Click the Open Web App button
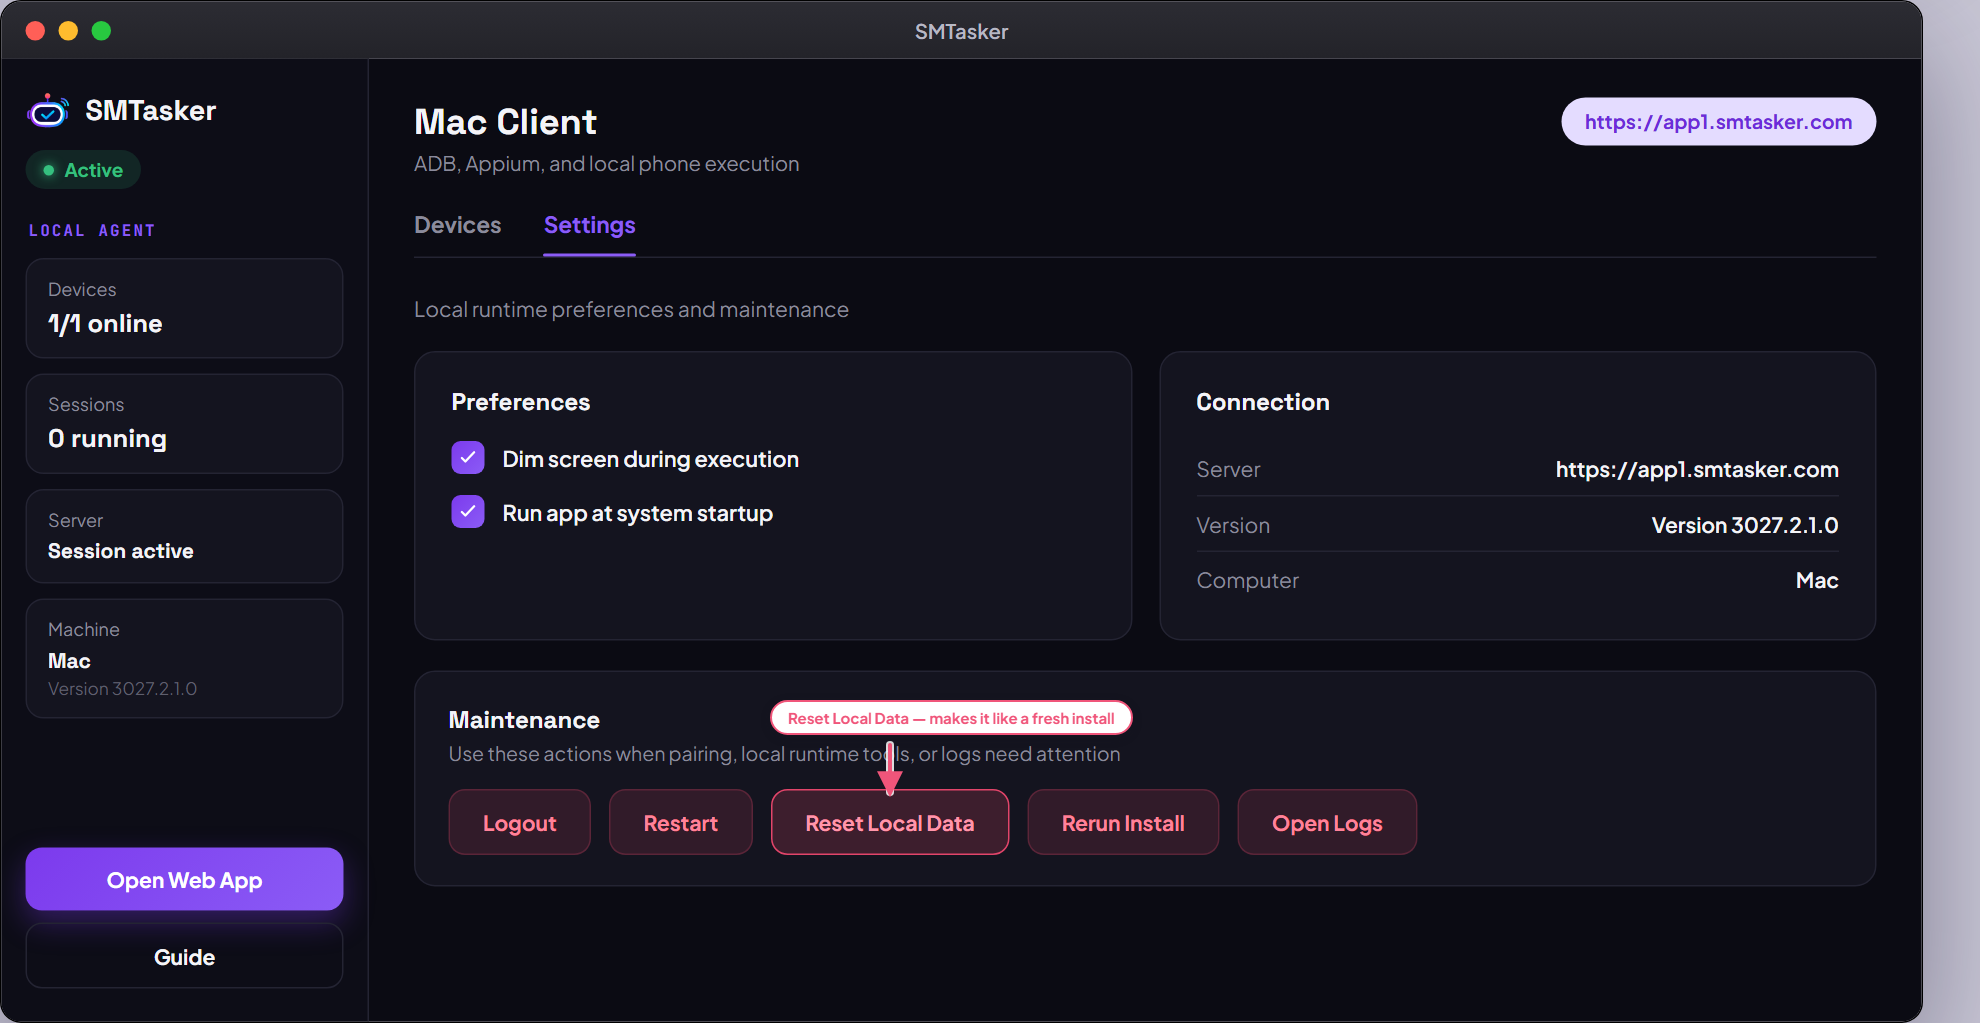The image size is (1980, 1023). [x=185, y=880]
